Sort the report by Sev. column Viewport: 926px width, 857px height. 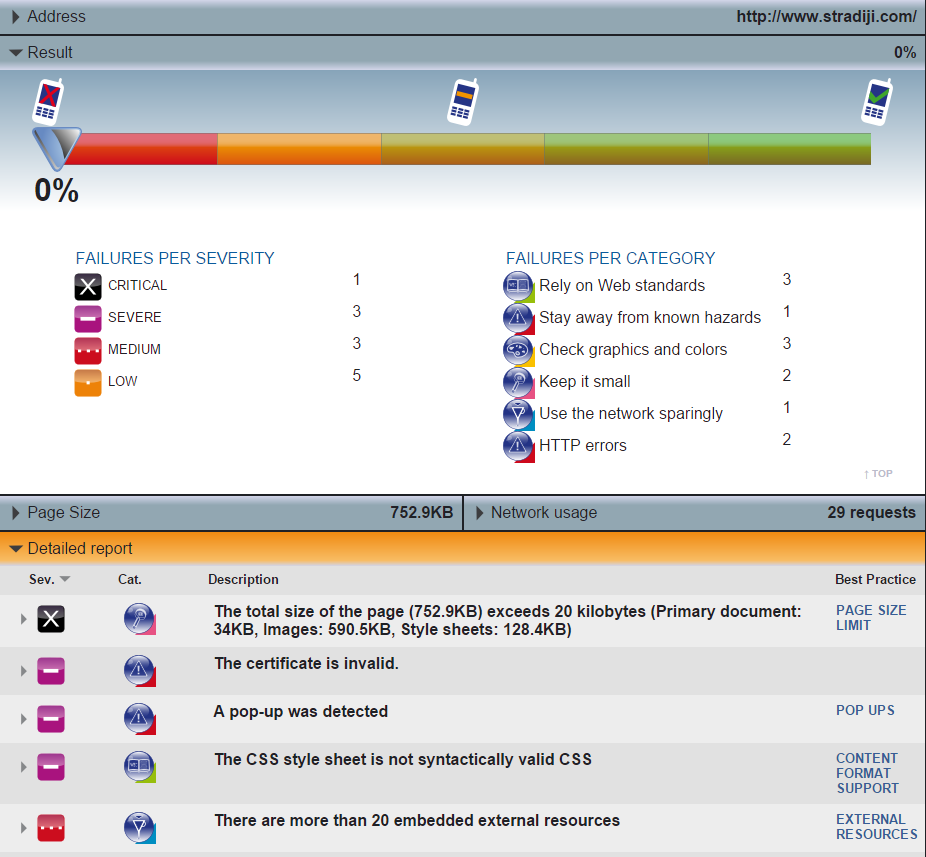coord(50,579)
